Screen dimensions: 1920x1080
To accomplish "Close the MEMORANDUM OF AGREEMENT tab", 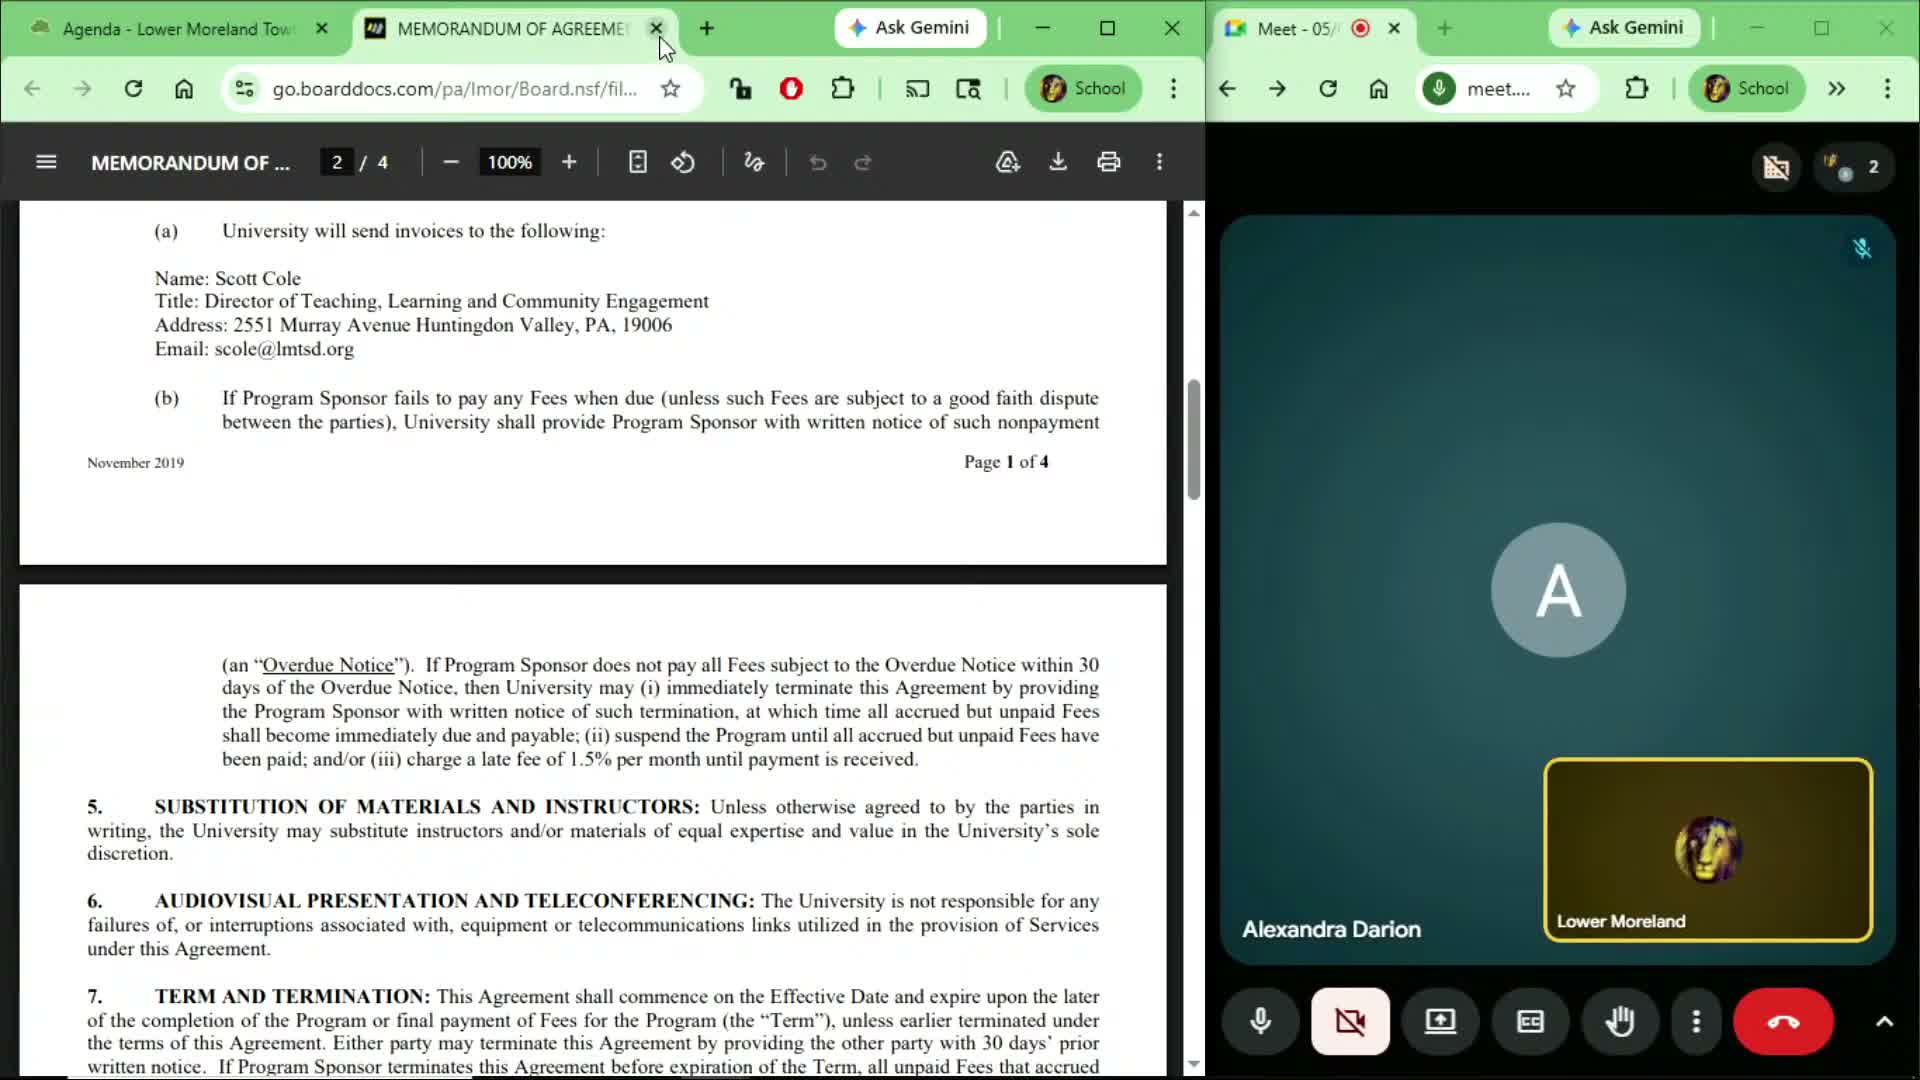I will (x=656, y=29).
